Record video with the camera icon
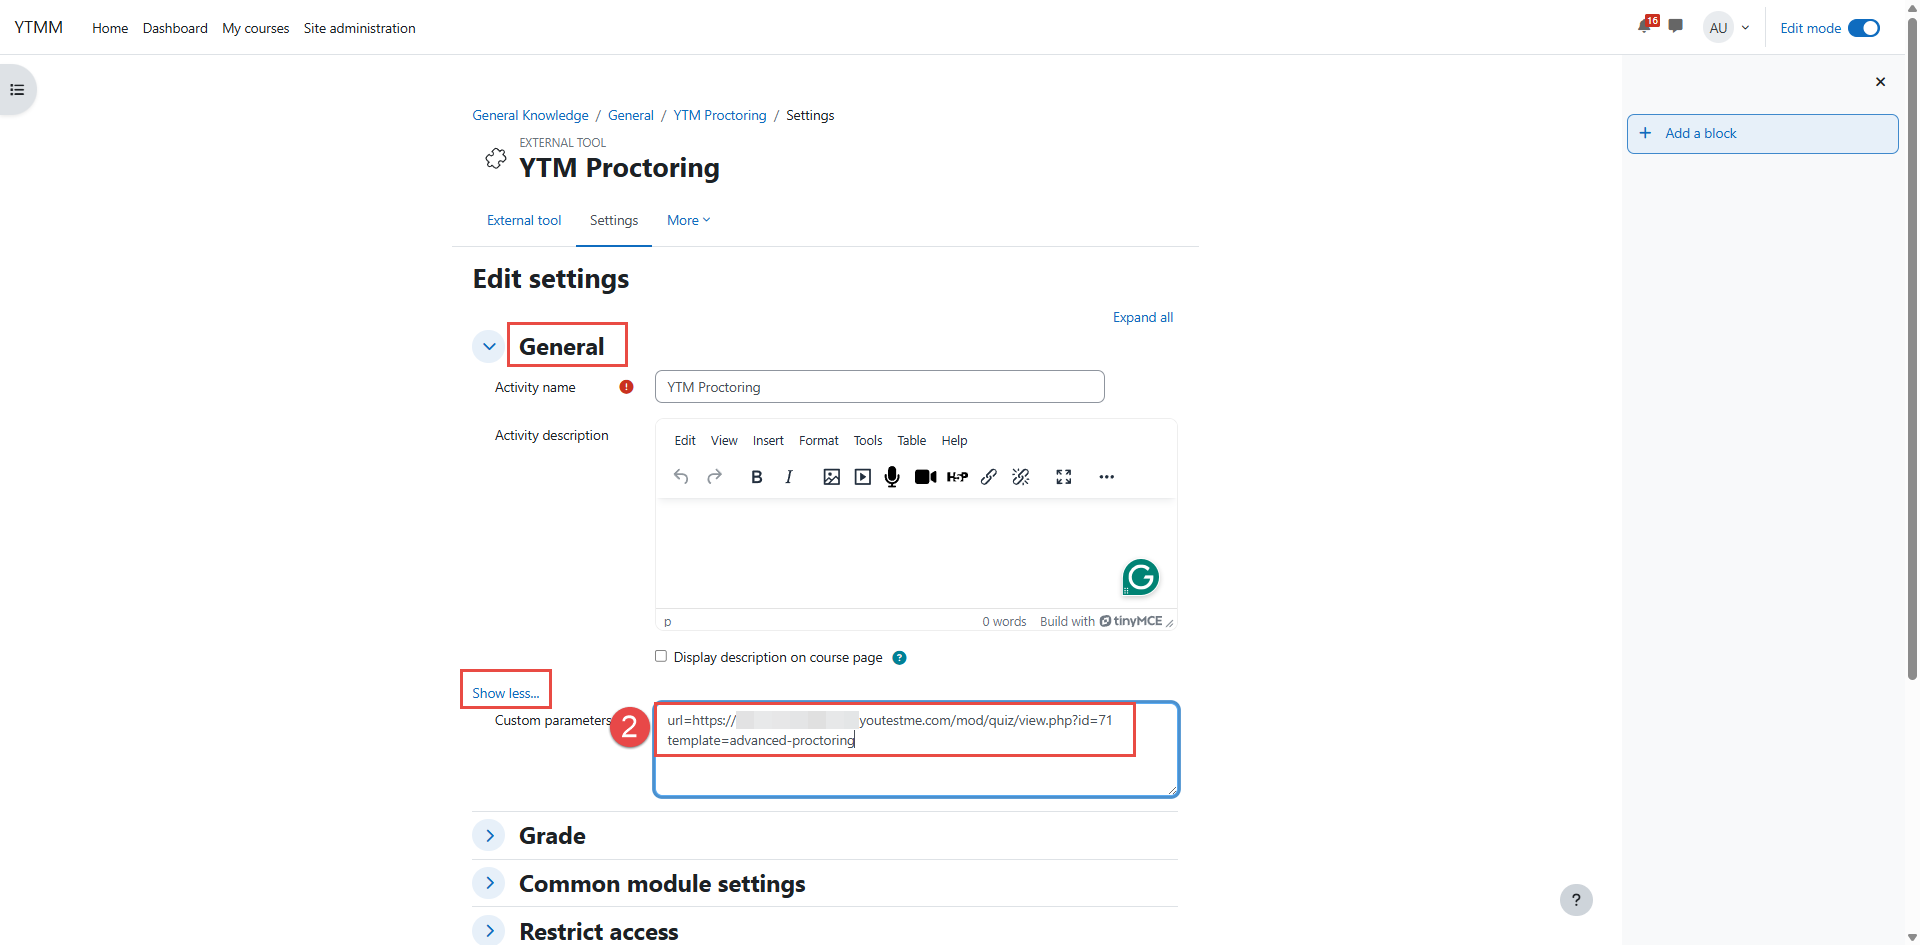This screenshot has height=945, width=1920. (x=926, y=477)
